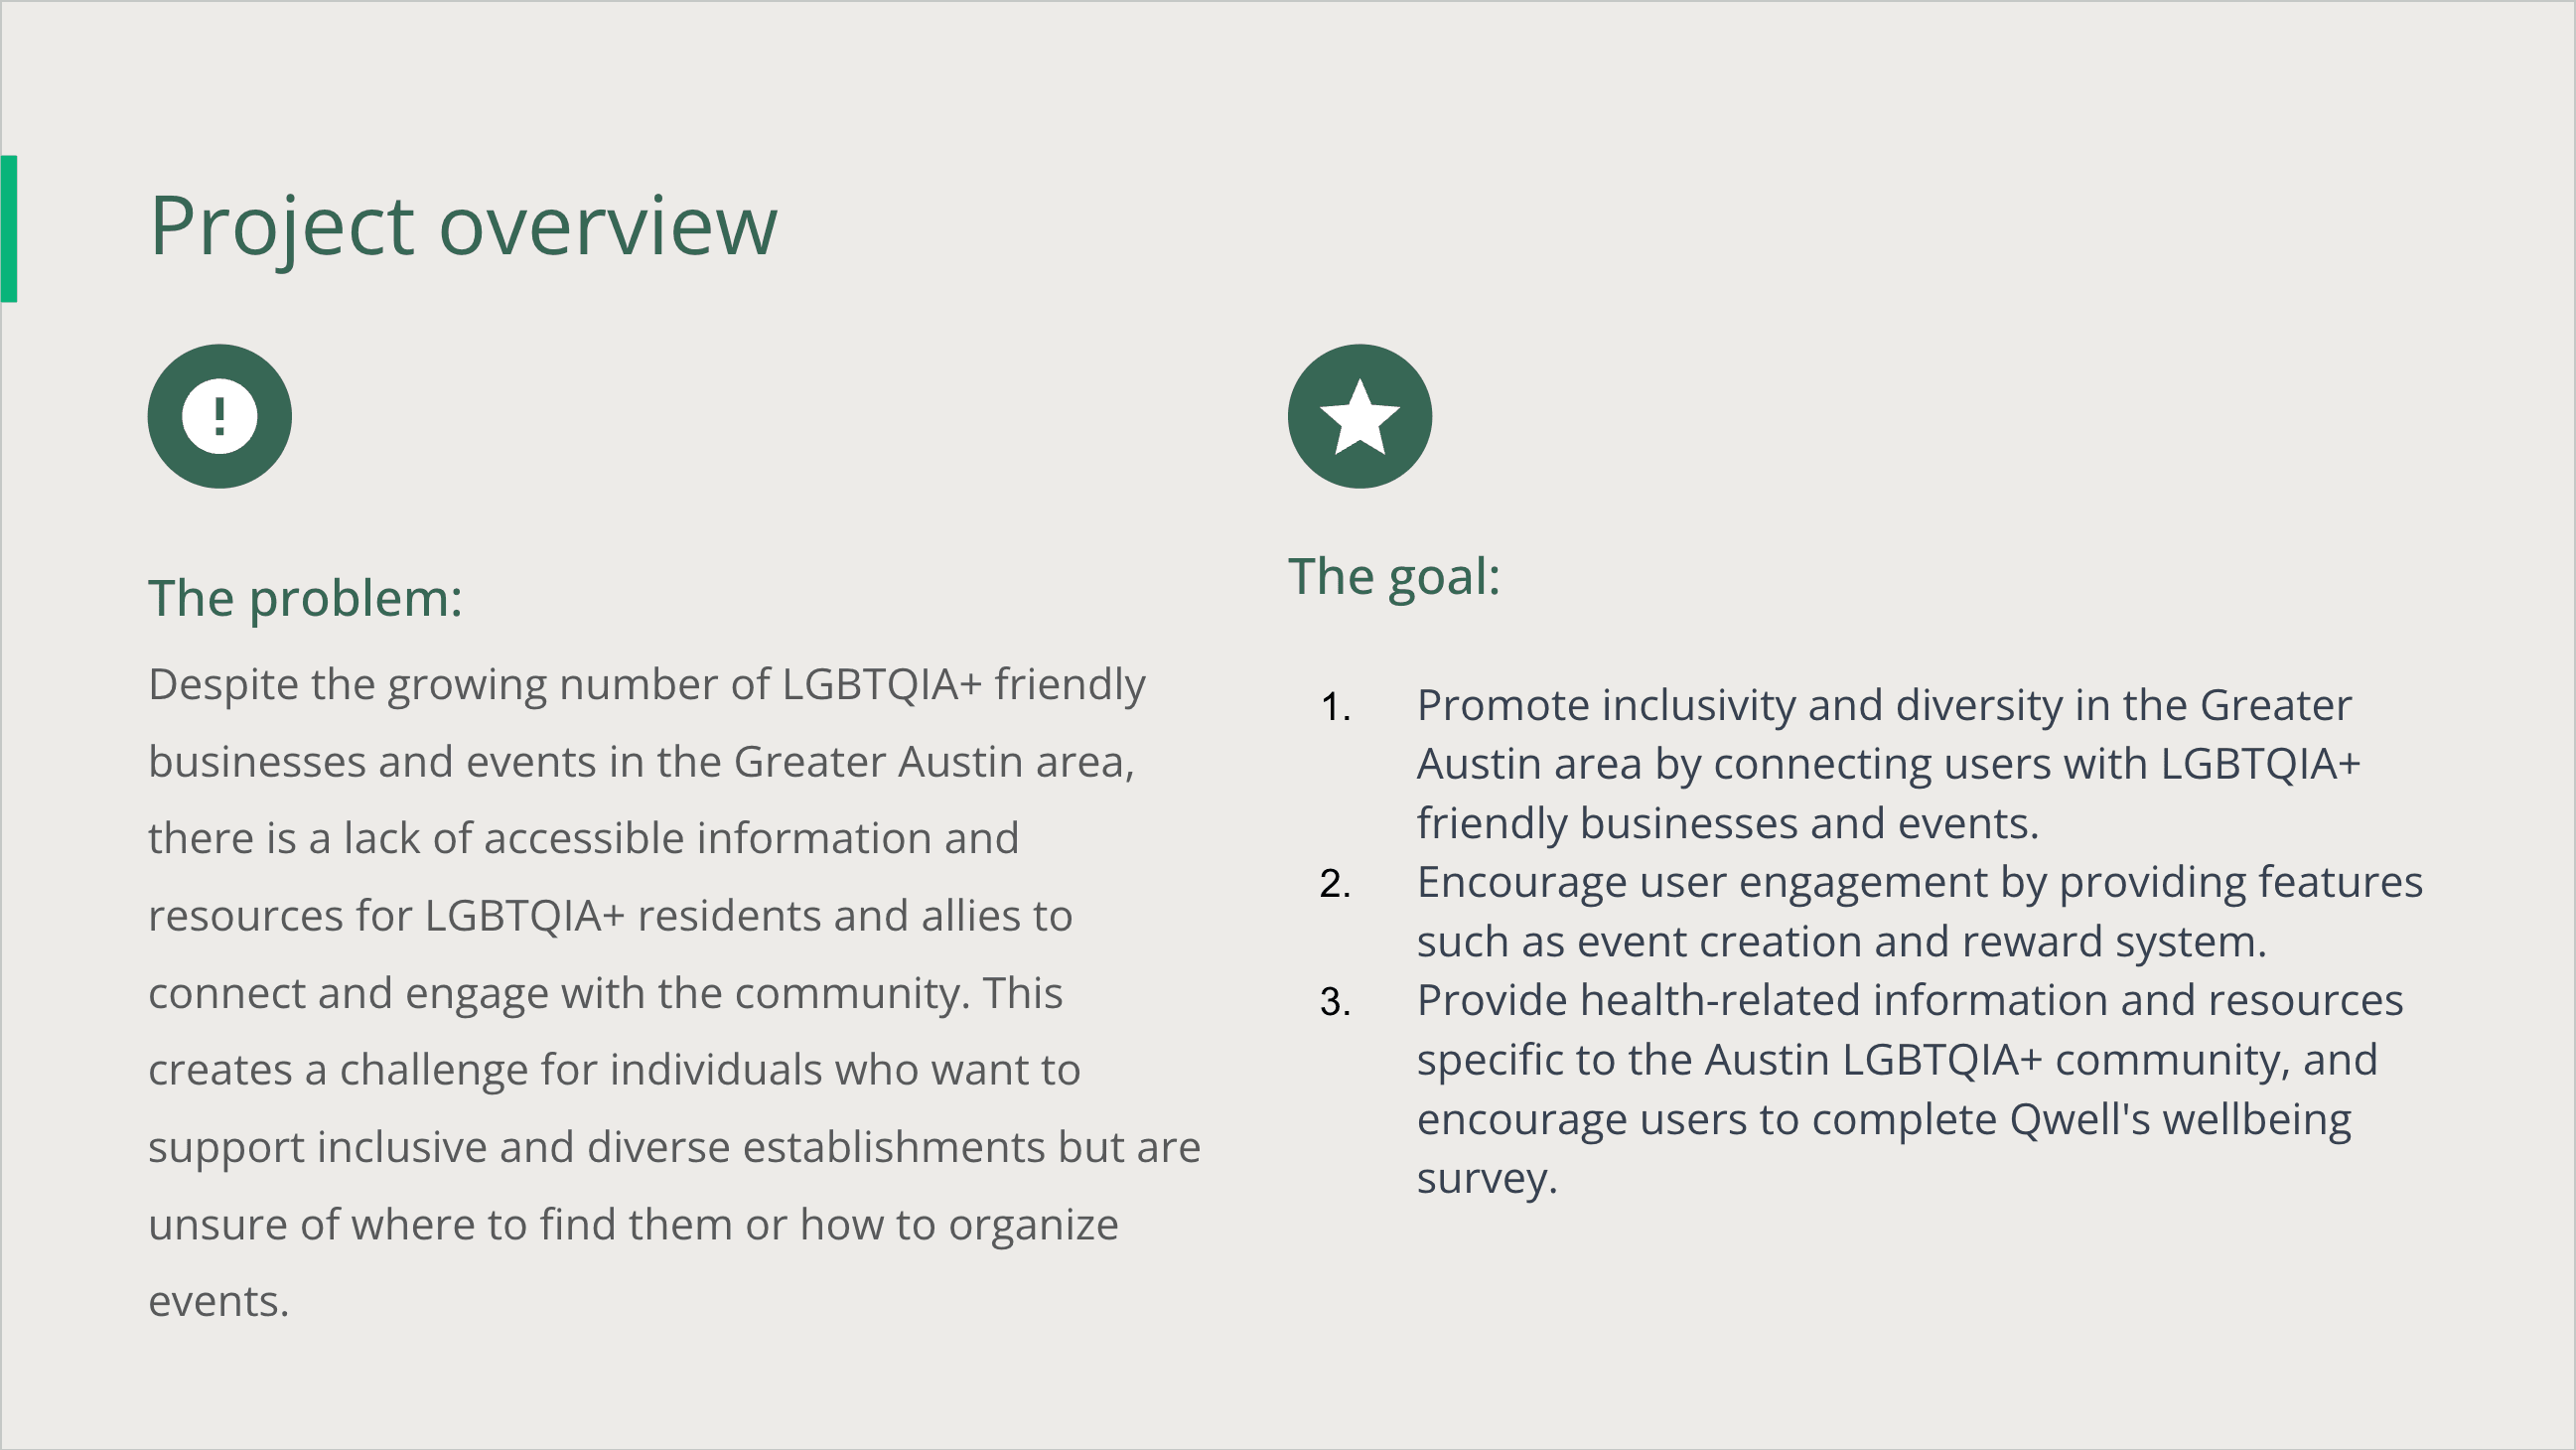The image size is (2576, 1450).
Task: Click the green accent bar beside title
Action: pos(9,228)
